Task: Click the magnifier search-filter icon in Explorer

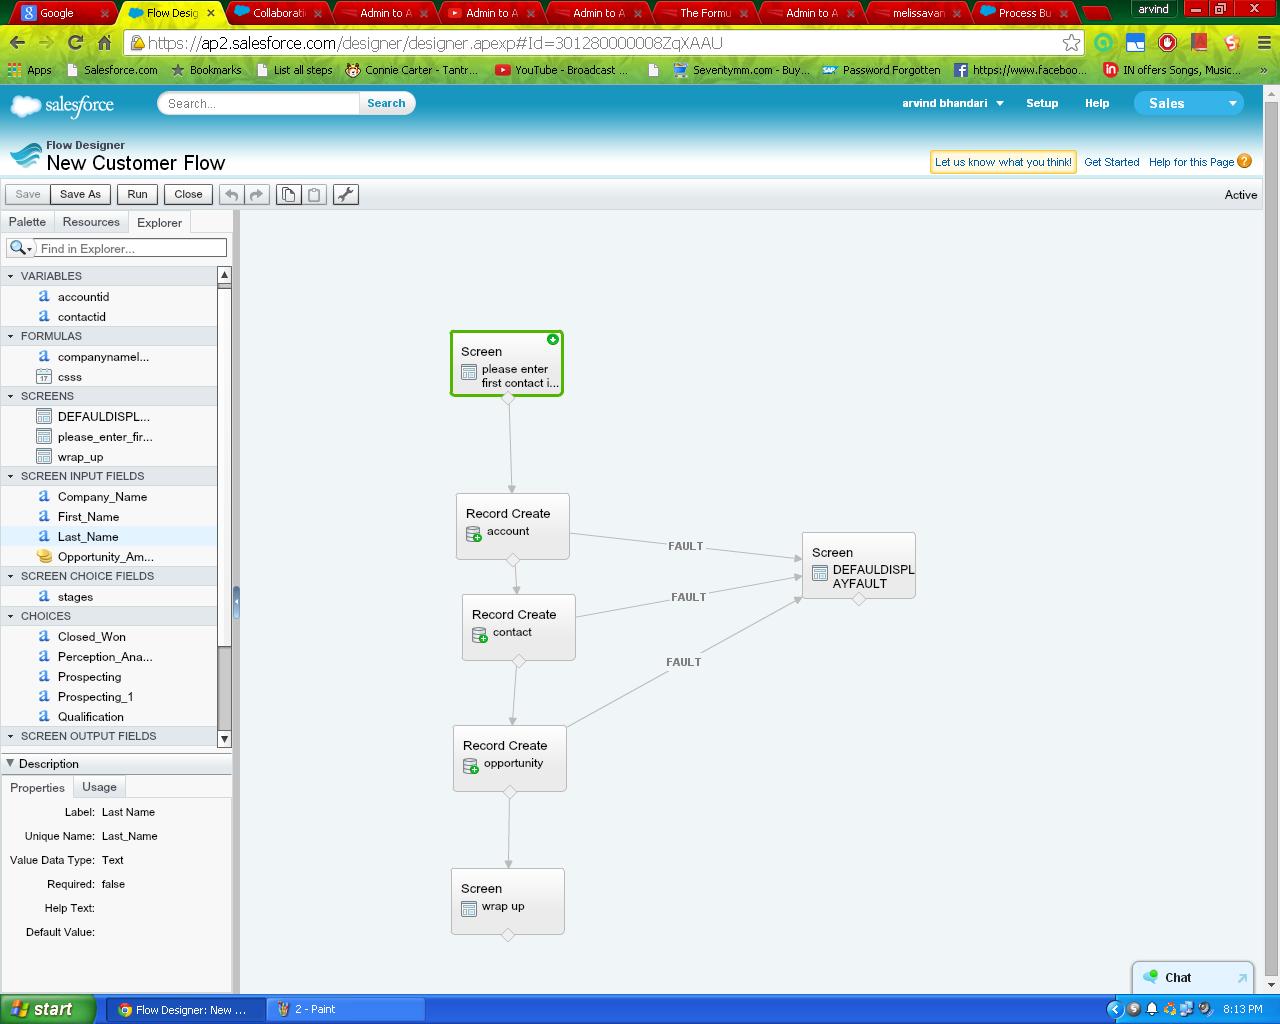Action: 18,248
